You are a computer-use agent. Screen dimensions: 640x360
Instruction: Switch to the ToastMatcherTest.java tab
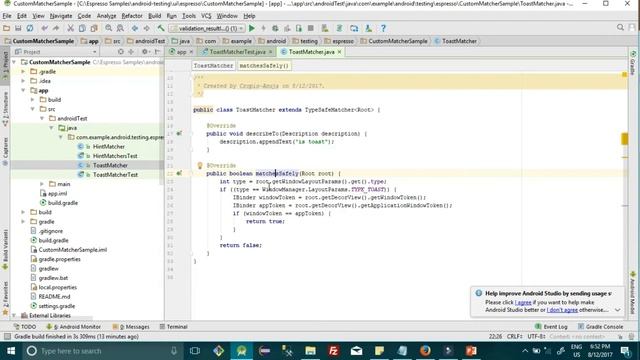point(237,52)
